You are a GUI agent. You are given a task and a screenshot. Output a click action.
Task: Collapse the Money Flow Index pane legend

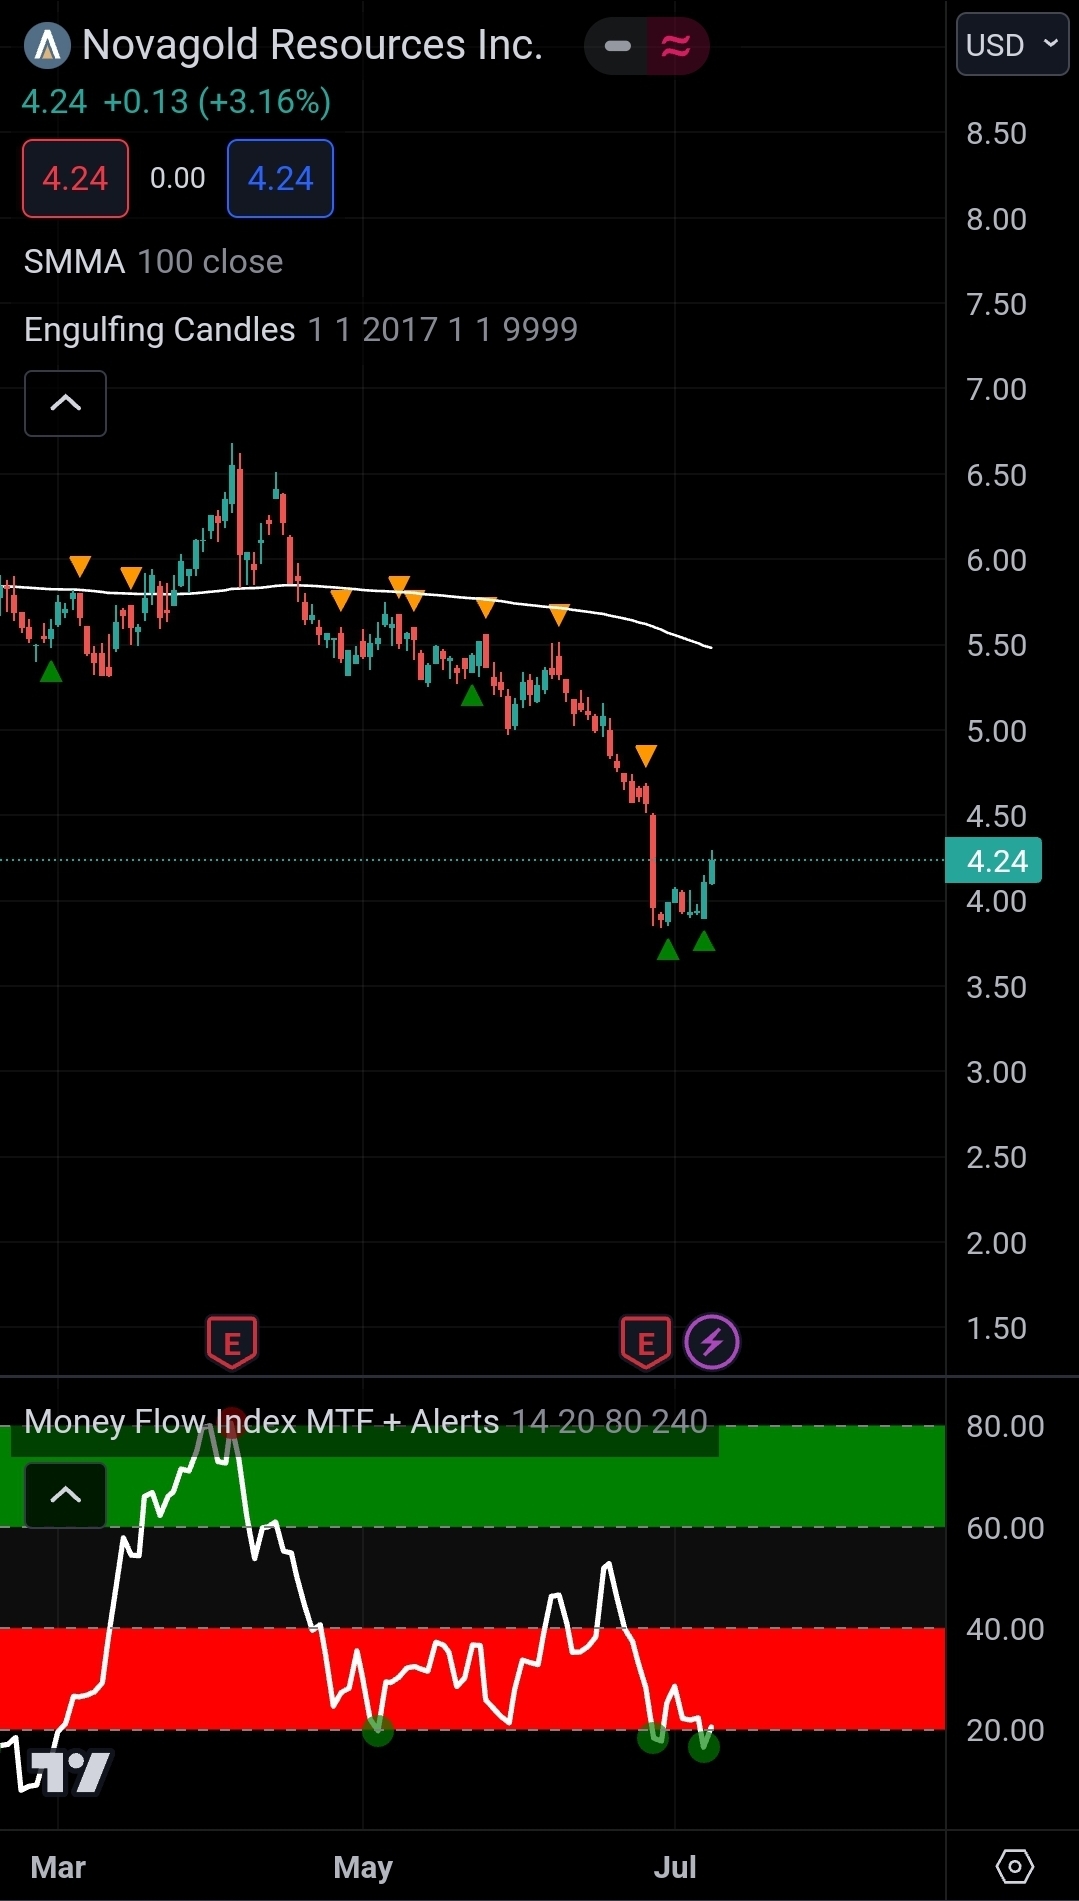pyautogui.click(x=65, y=1495)
